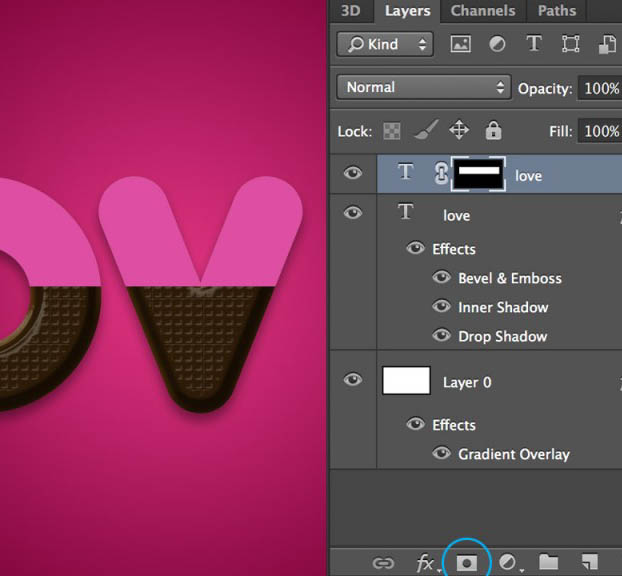Open the fx layer style menu

click(x=427, y=563)
